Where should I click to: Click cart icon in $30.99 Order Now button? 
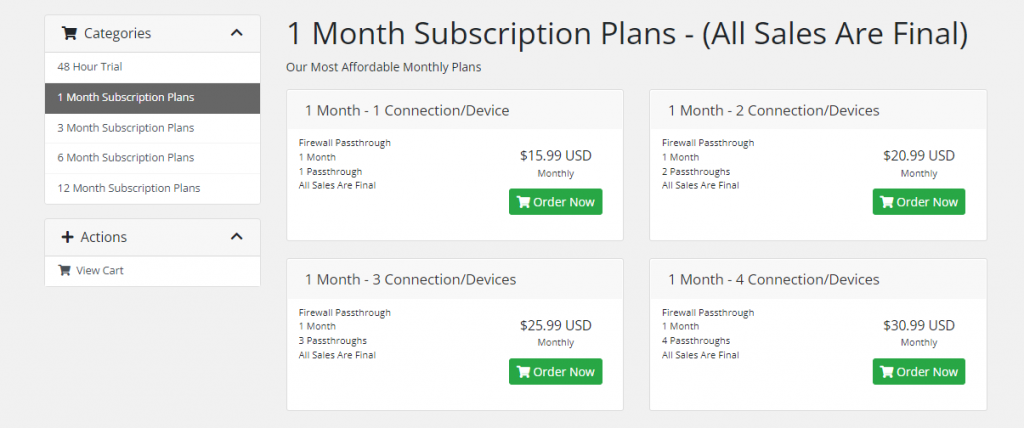tap(886, 372)
